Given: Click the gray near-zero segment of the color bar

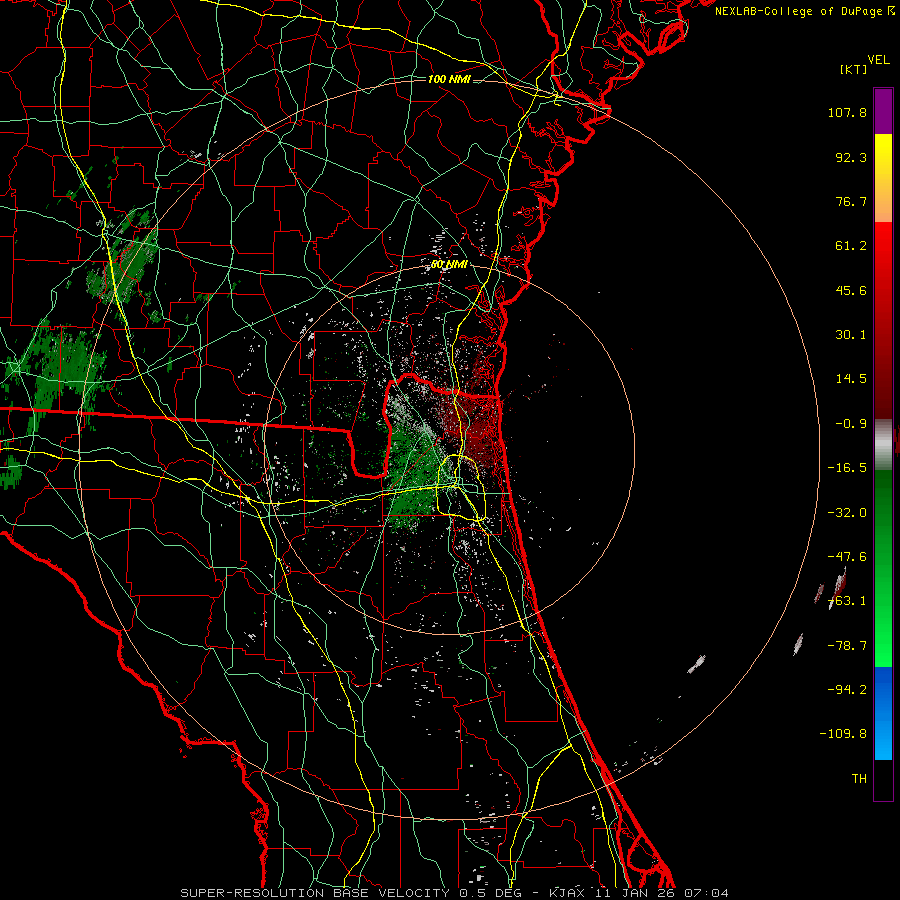Looking at the screenshot, I should [883, 445].
